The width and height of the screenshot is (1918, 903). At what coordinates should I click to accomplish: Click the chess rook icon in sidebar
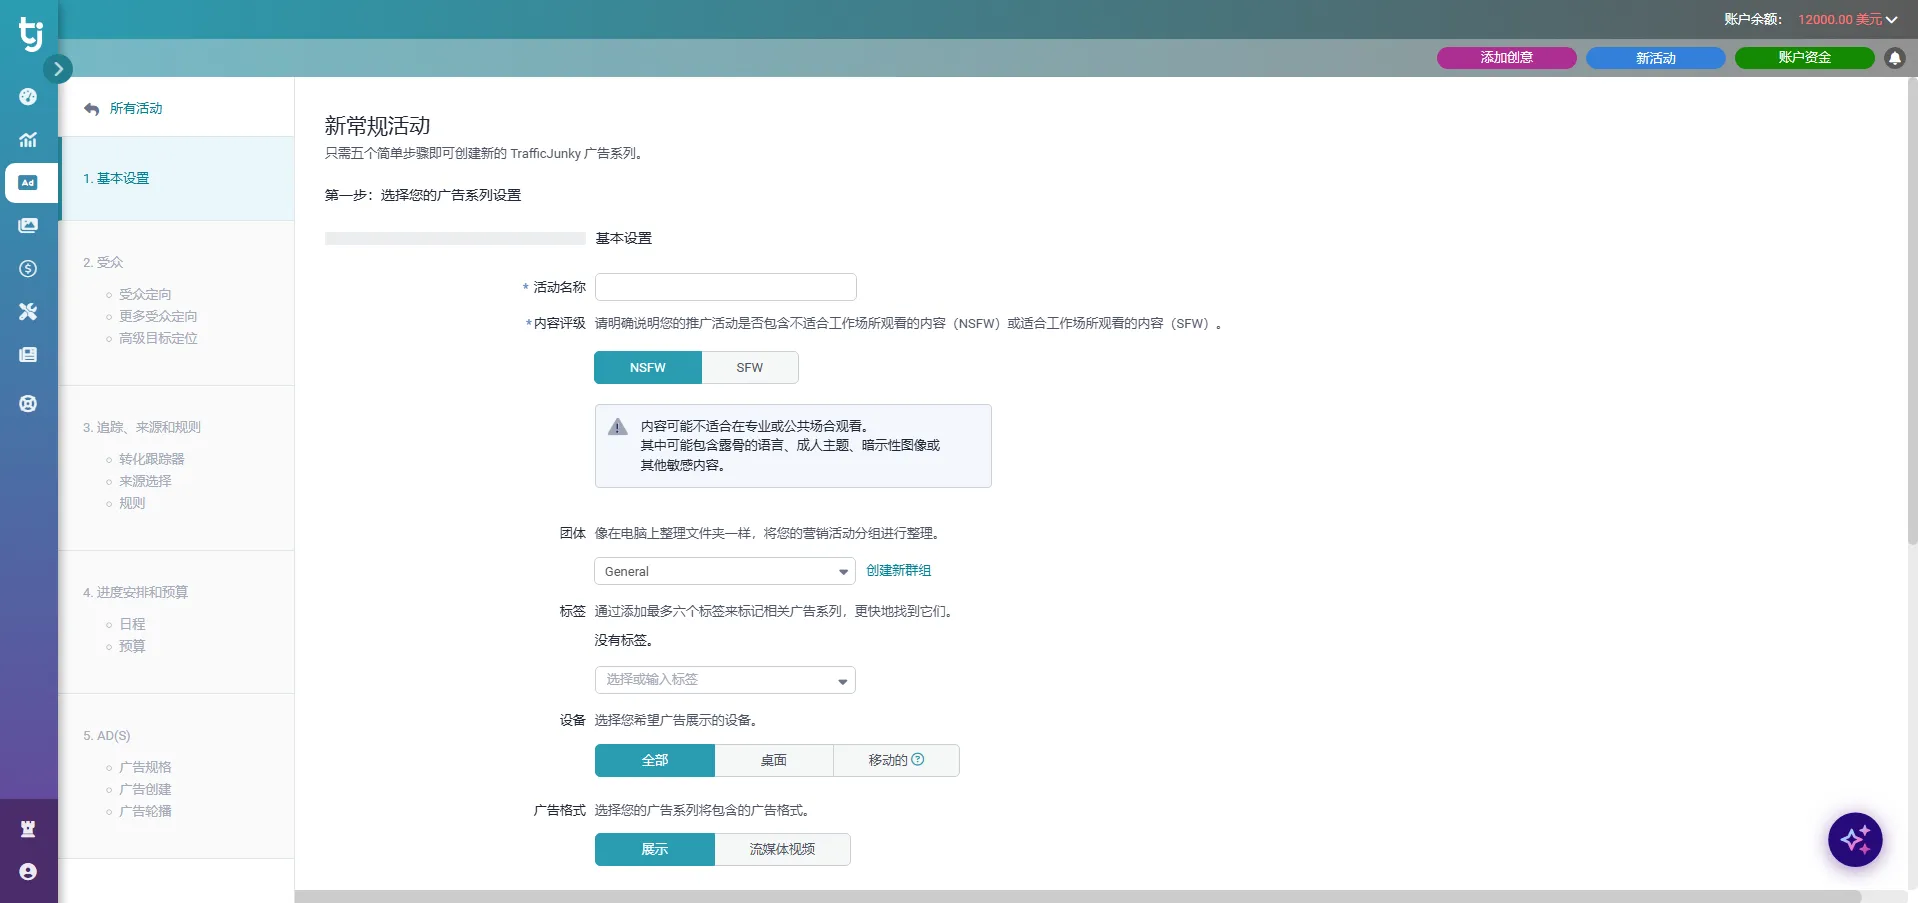click(28, 829)
